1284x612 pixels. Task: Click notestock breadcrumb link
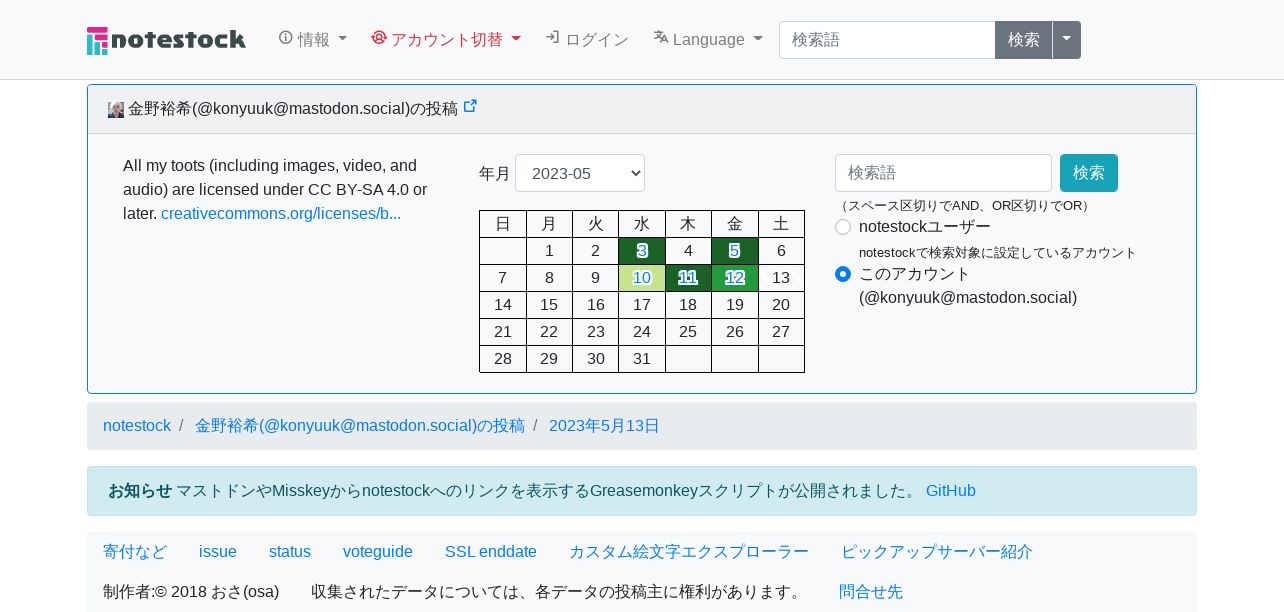[x=137, y=426]
